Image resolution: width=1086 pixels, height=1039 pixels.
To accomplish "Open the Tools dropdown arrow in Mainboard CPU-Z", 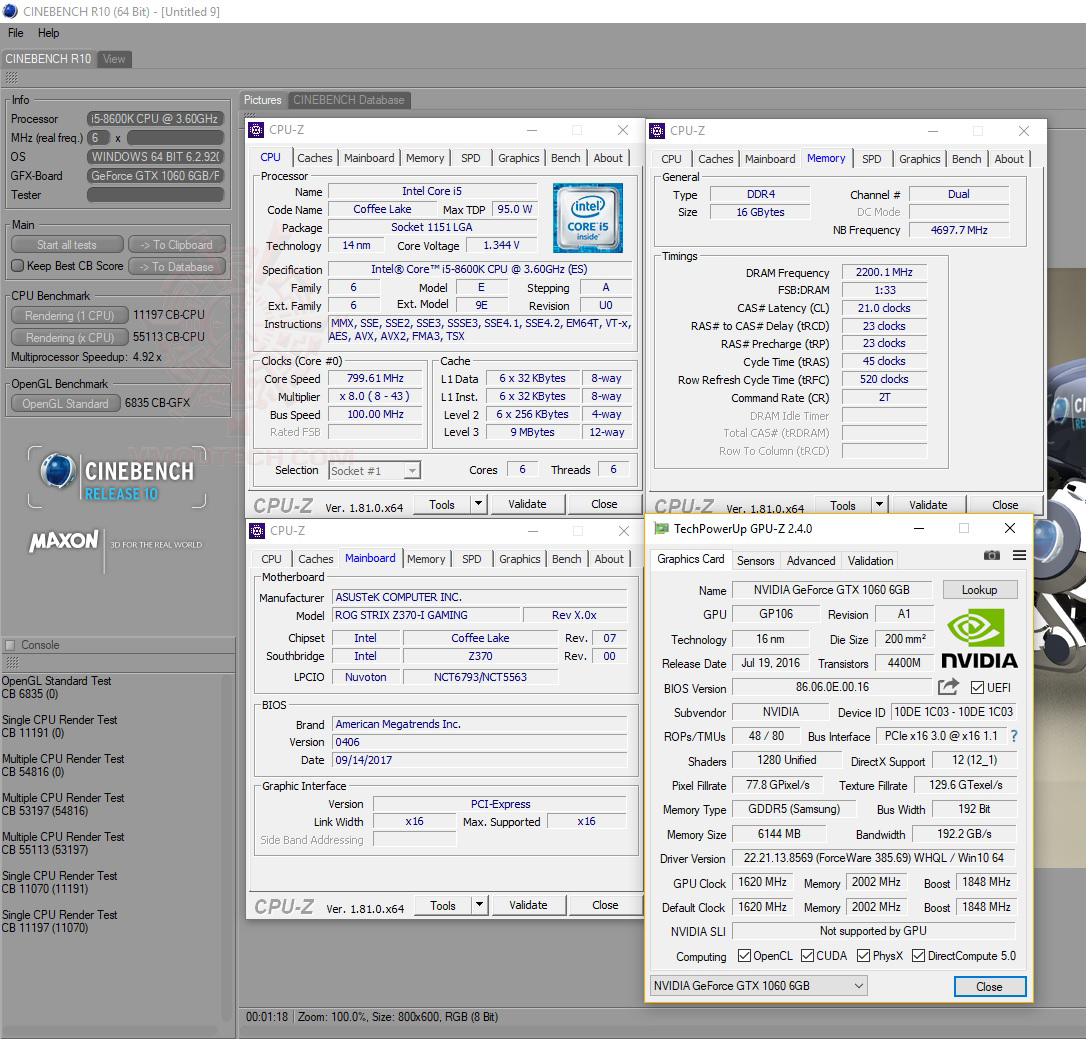I will pyautogui.click(x=479, y=905).
